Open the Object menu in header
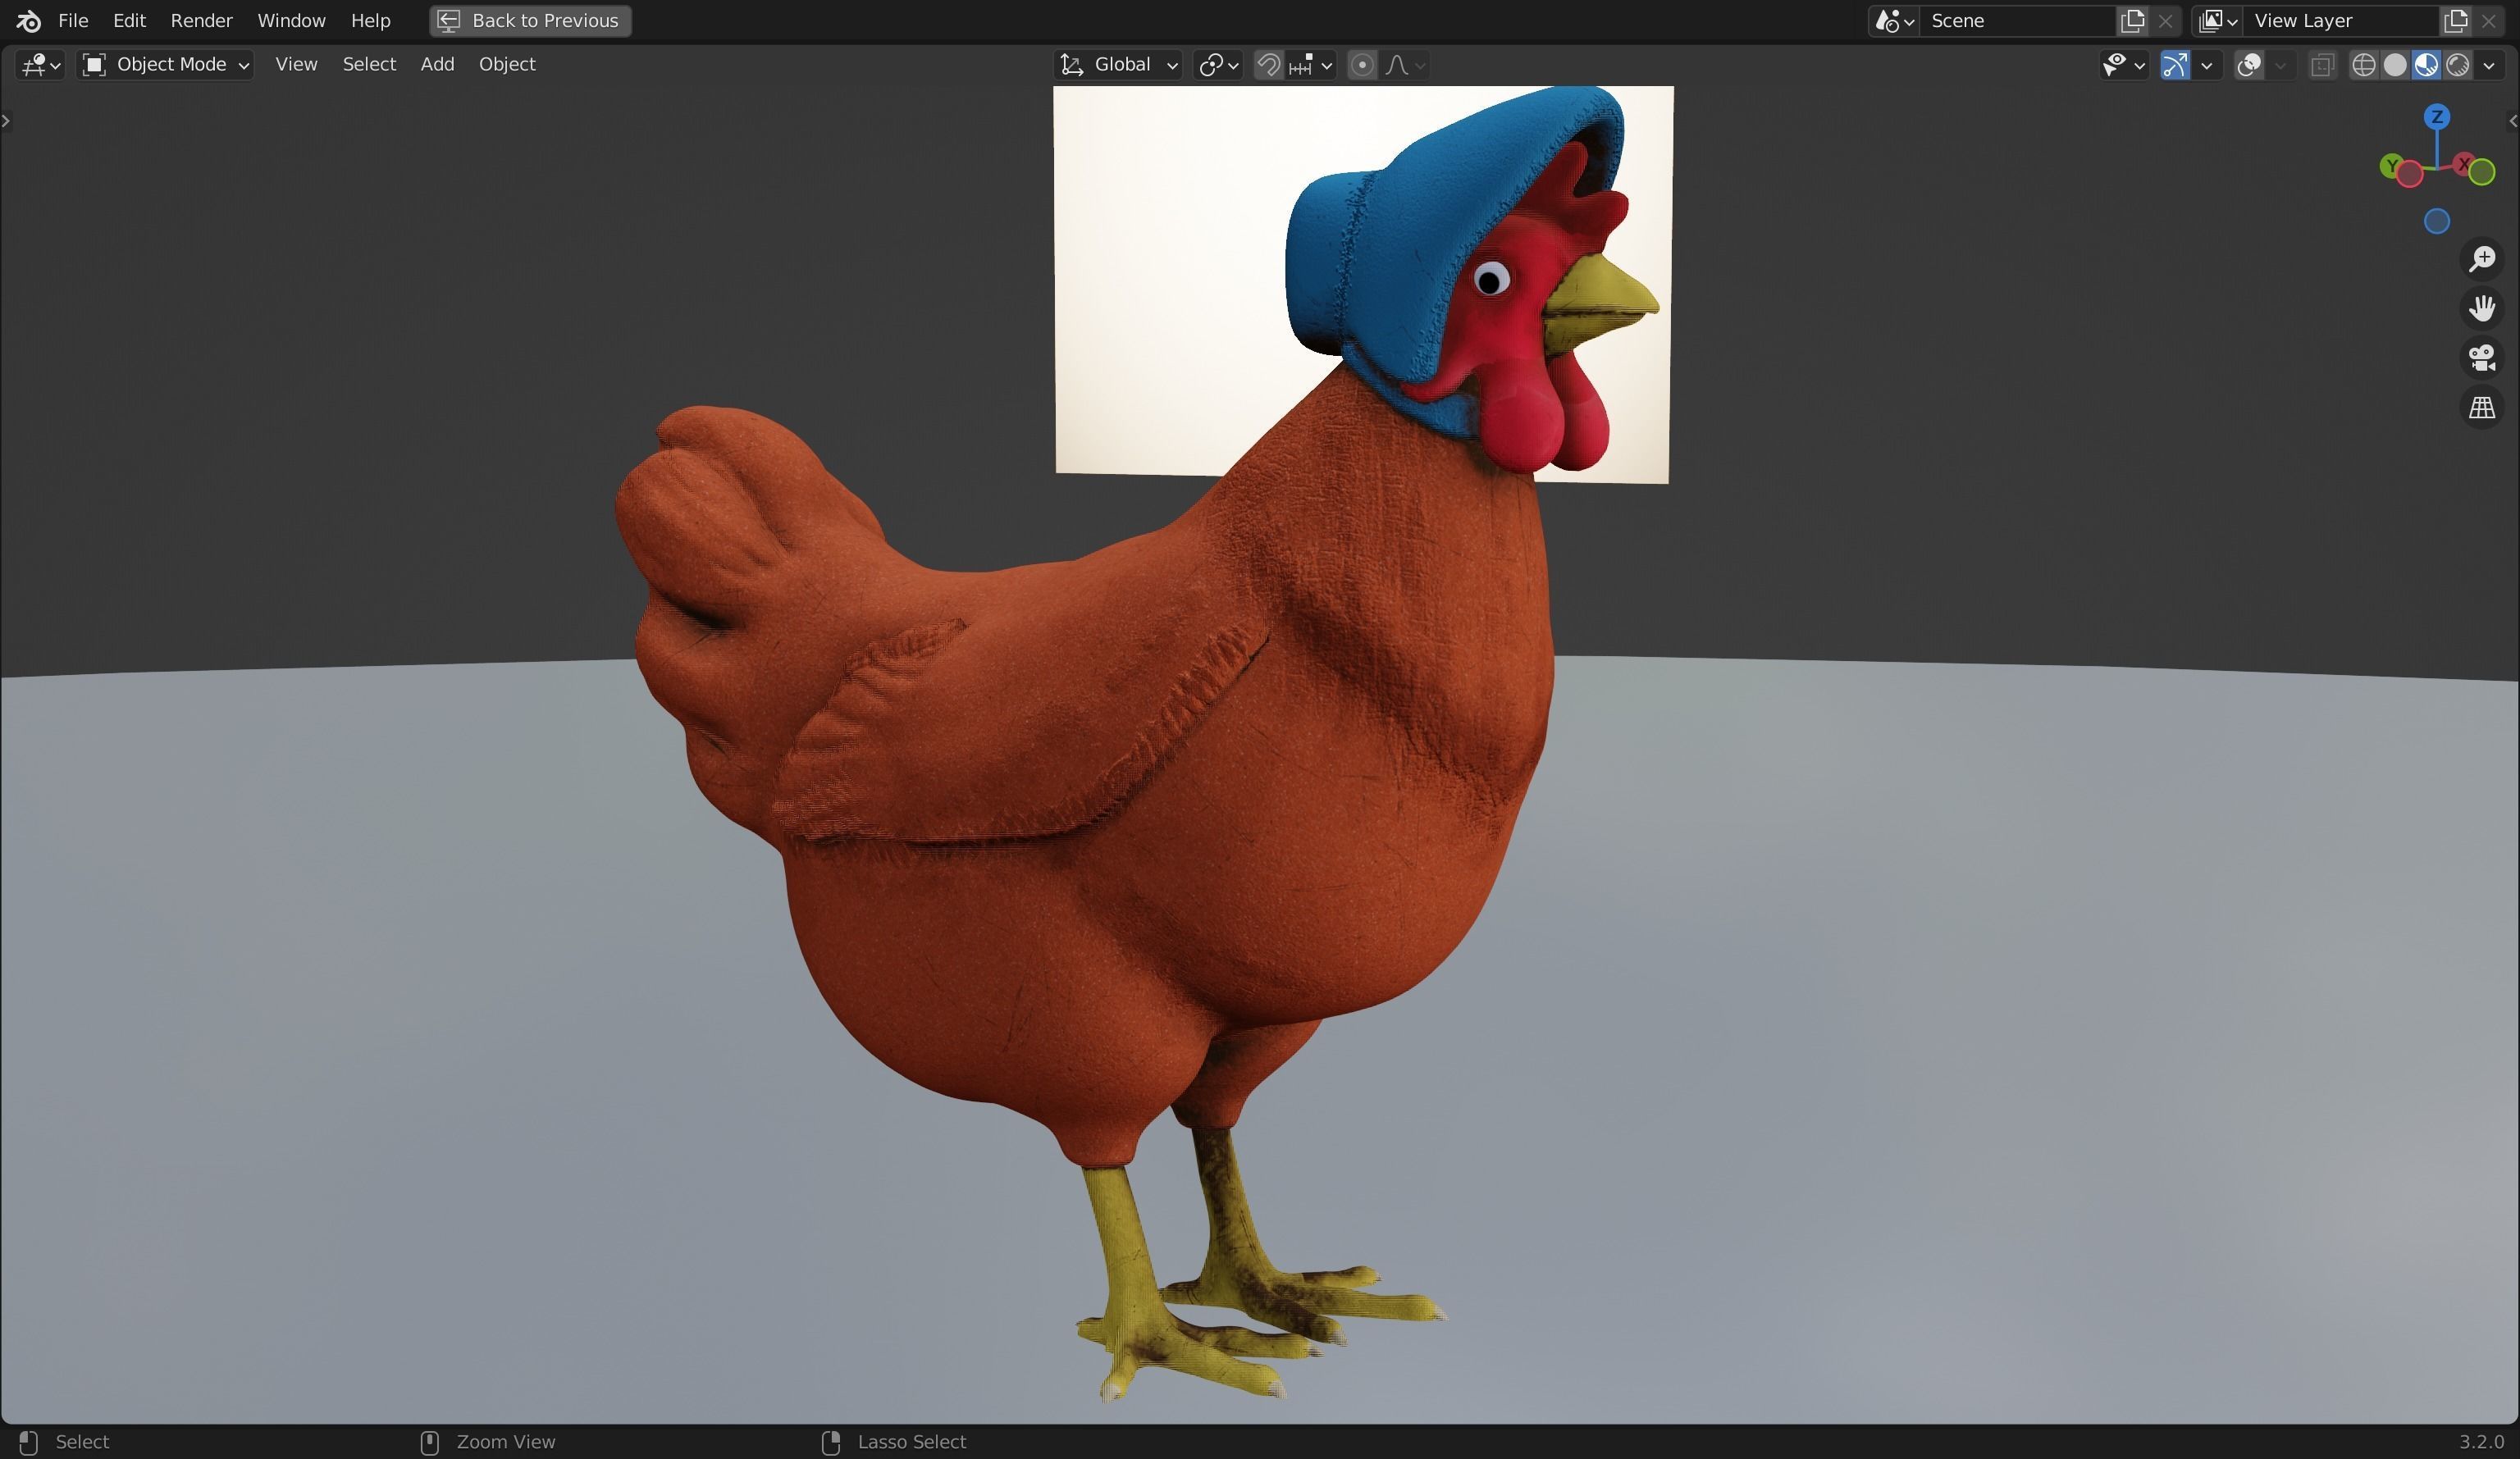The width and height of the screenshot is (2520, 1459). click(507, 64)
